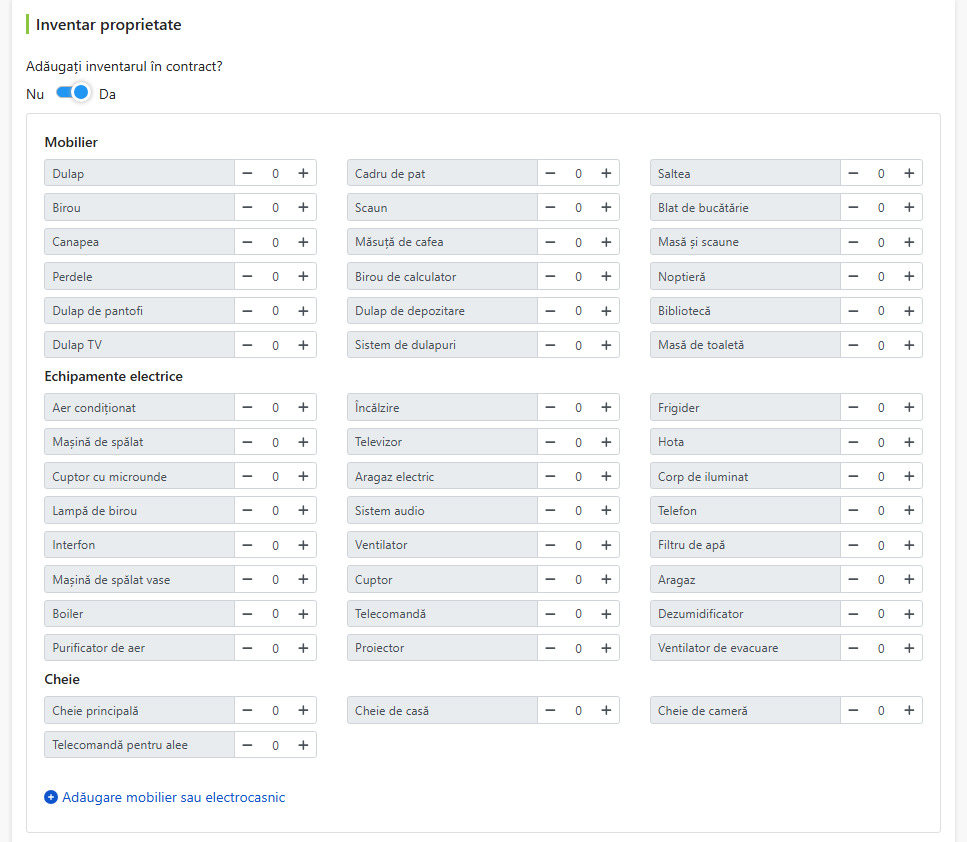Click the Cheie principală quantity field
This screenshot has height=842, width=967.
tap(275, 711)
